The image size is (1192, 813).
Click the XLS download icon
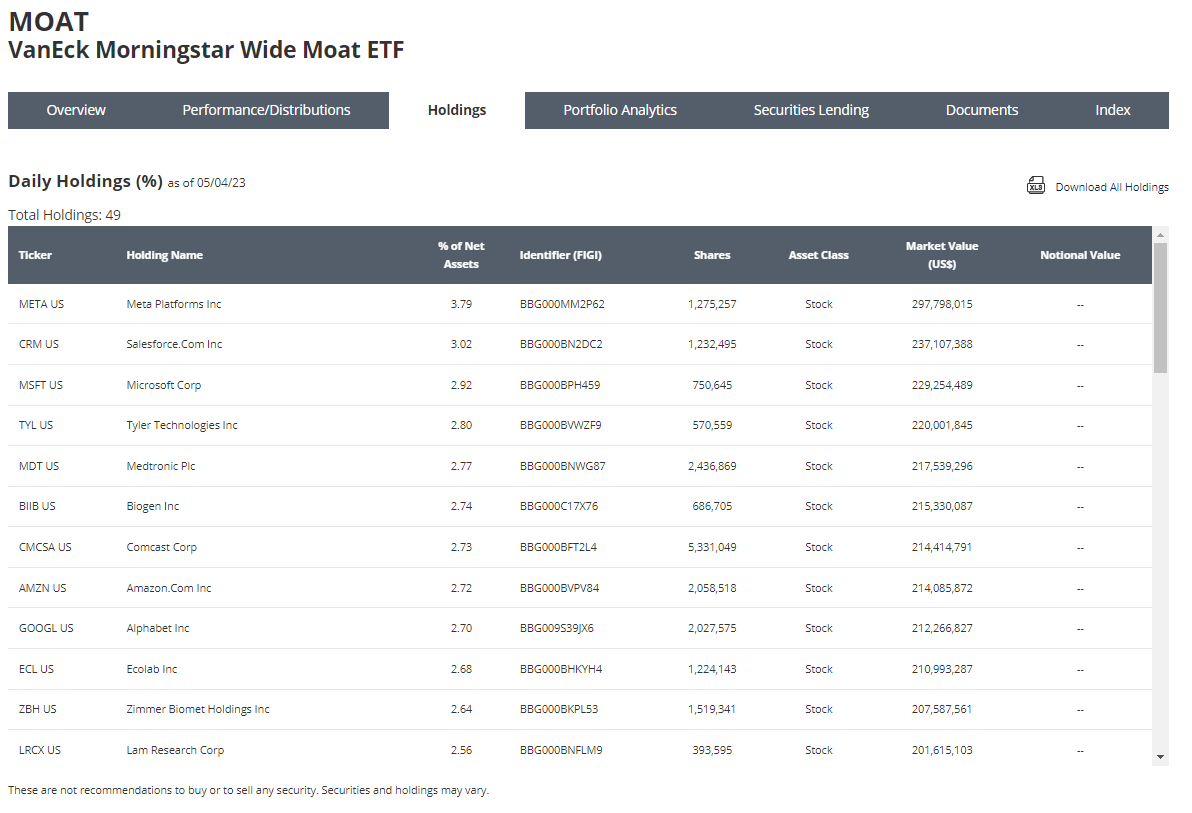(x=1036, y=186)
